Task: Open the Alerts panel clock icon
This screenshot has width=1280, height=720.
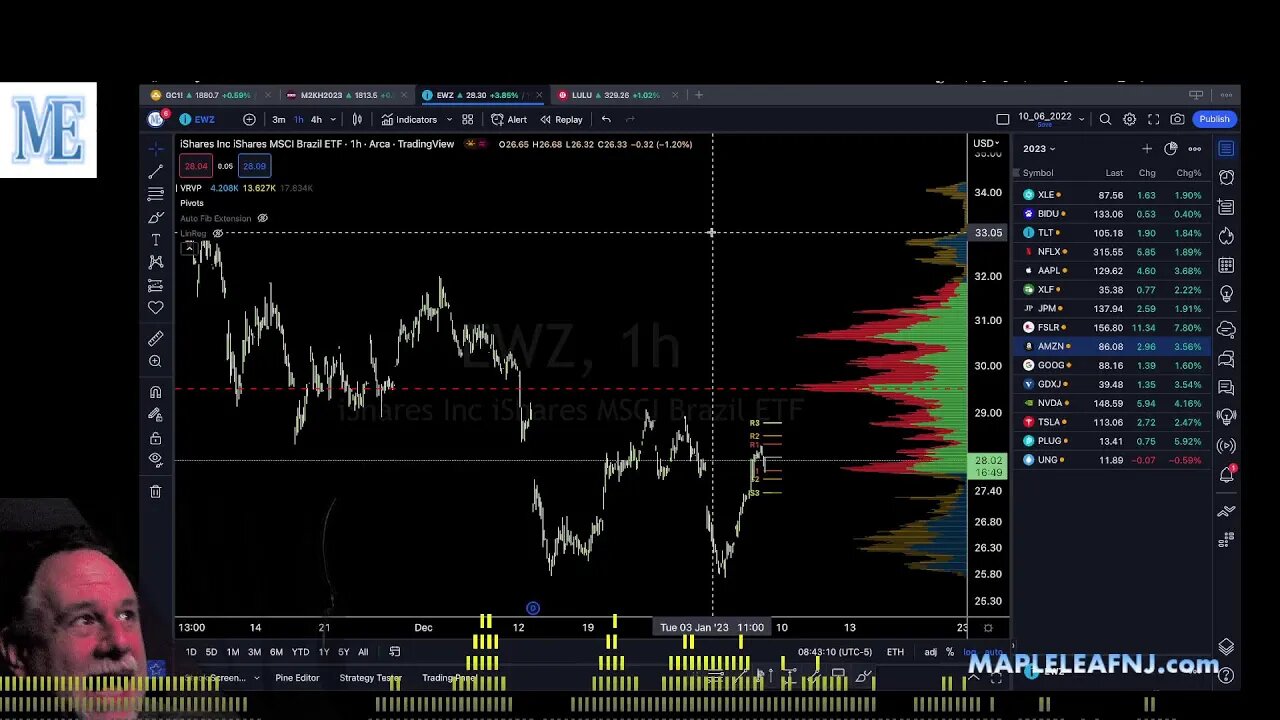Action: click(1227, 177)
